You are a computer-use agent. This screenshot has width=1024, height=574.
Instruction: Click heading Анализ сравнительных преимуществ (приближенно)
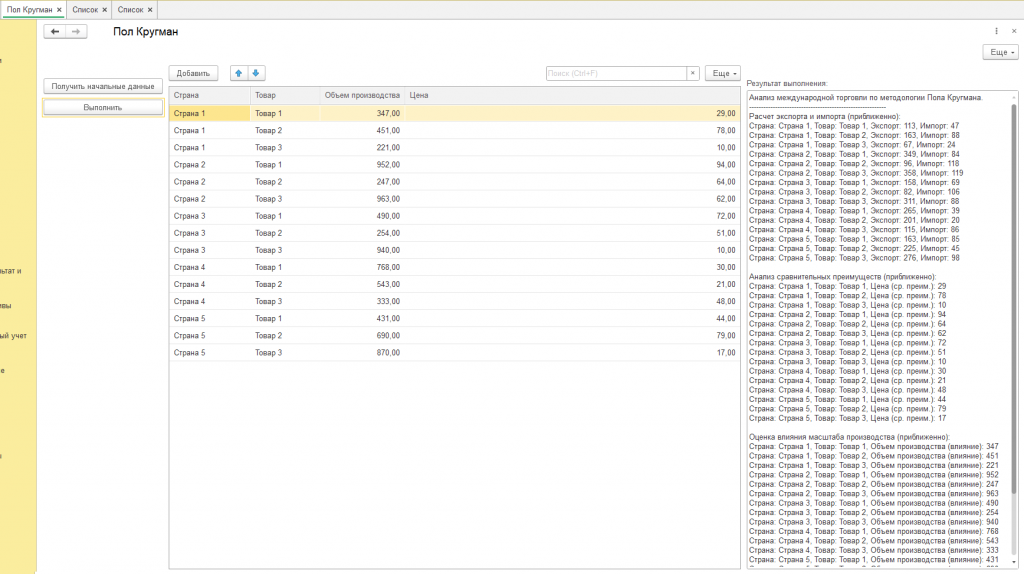click(x=842, y=277)
